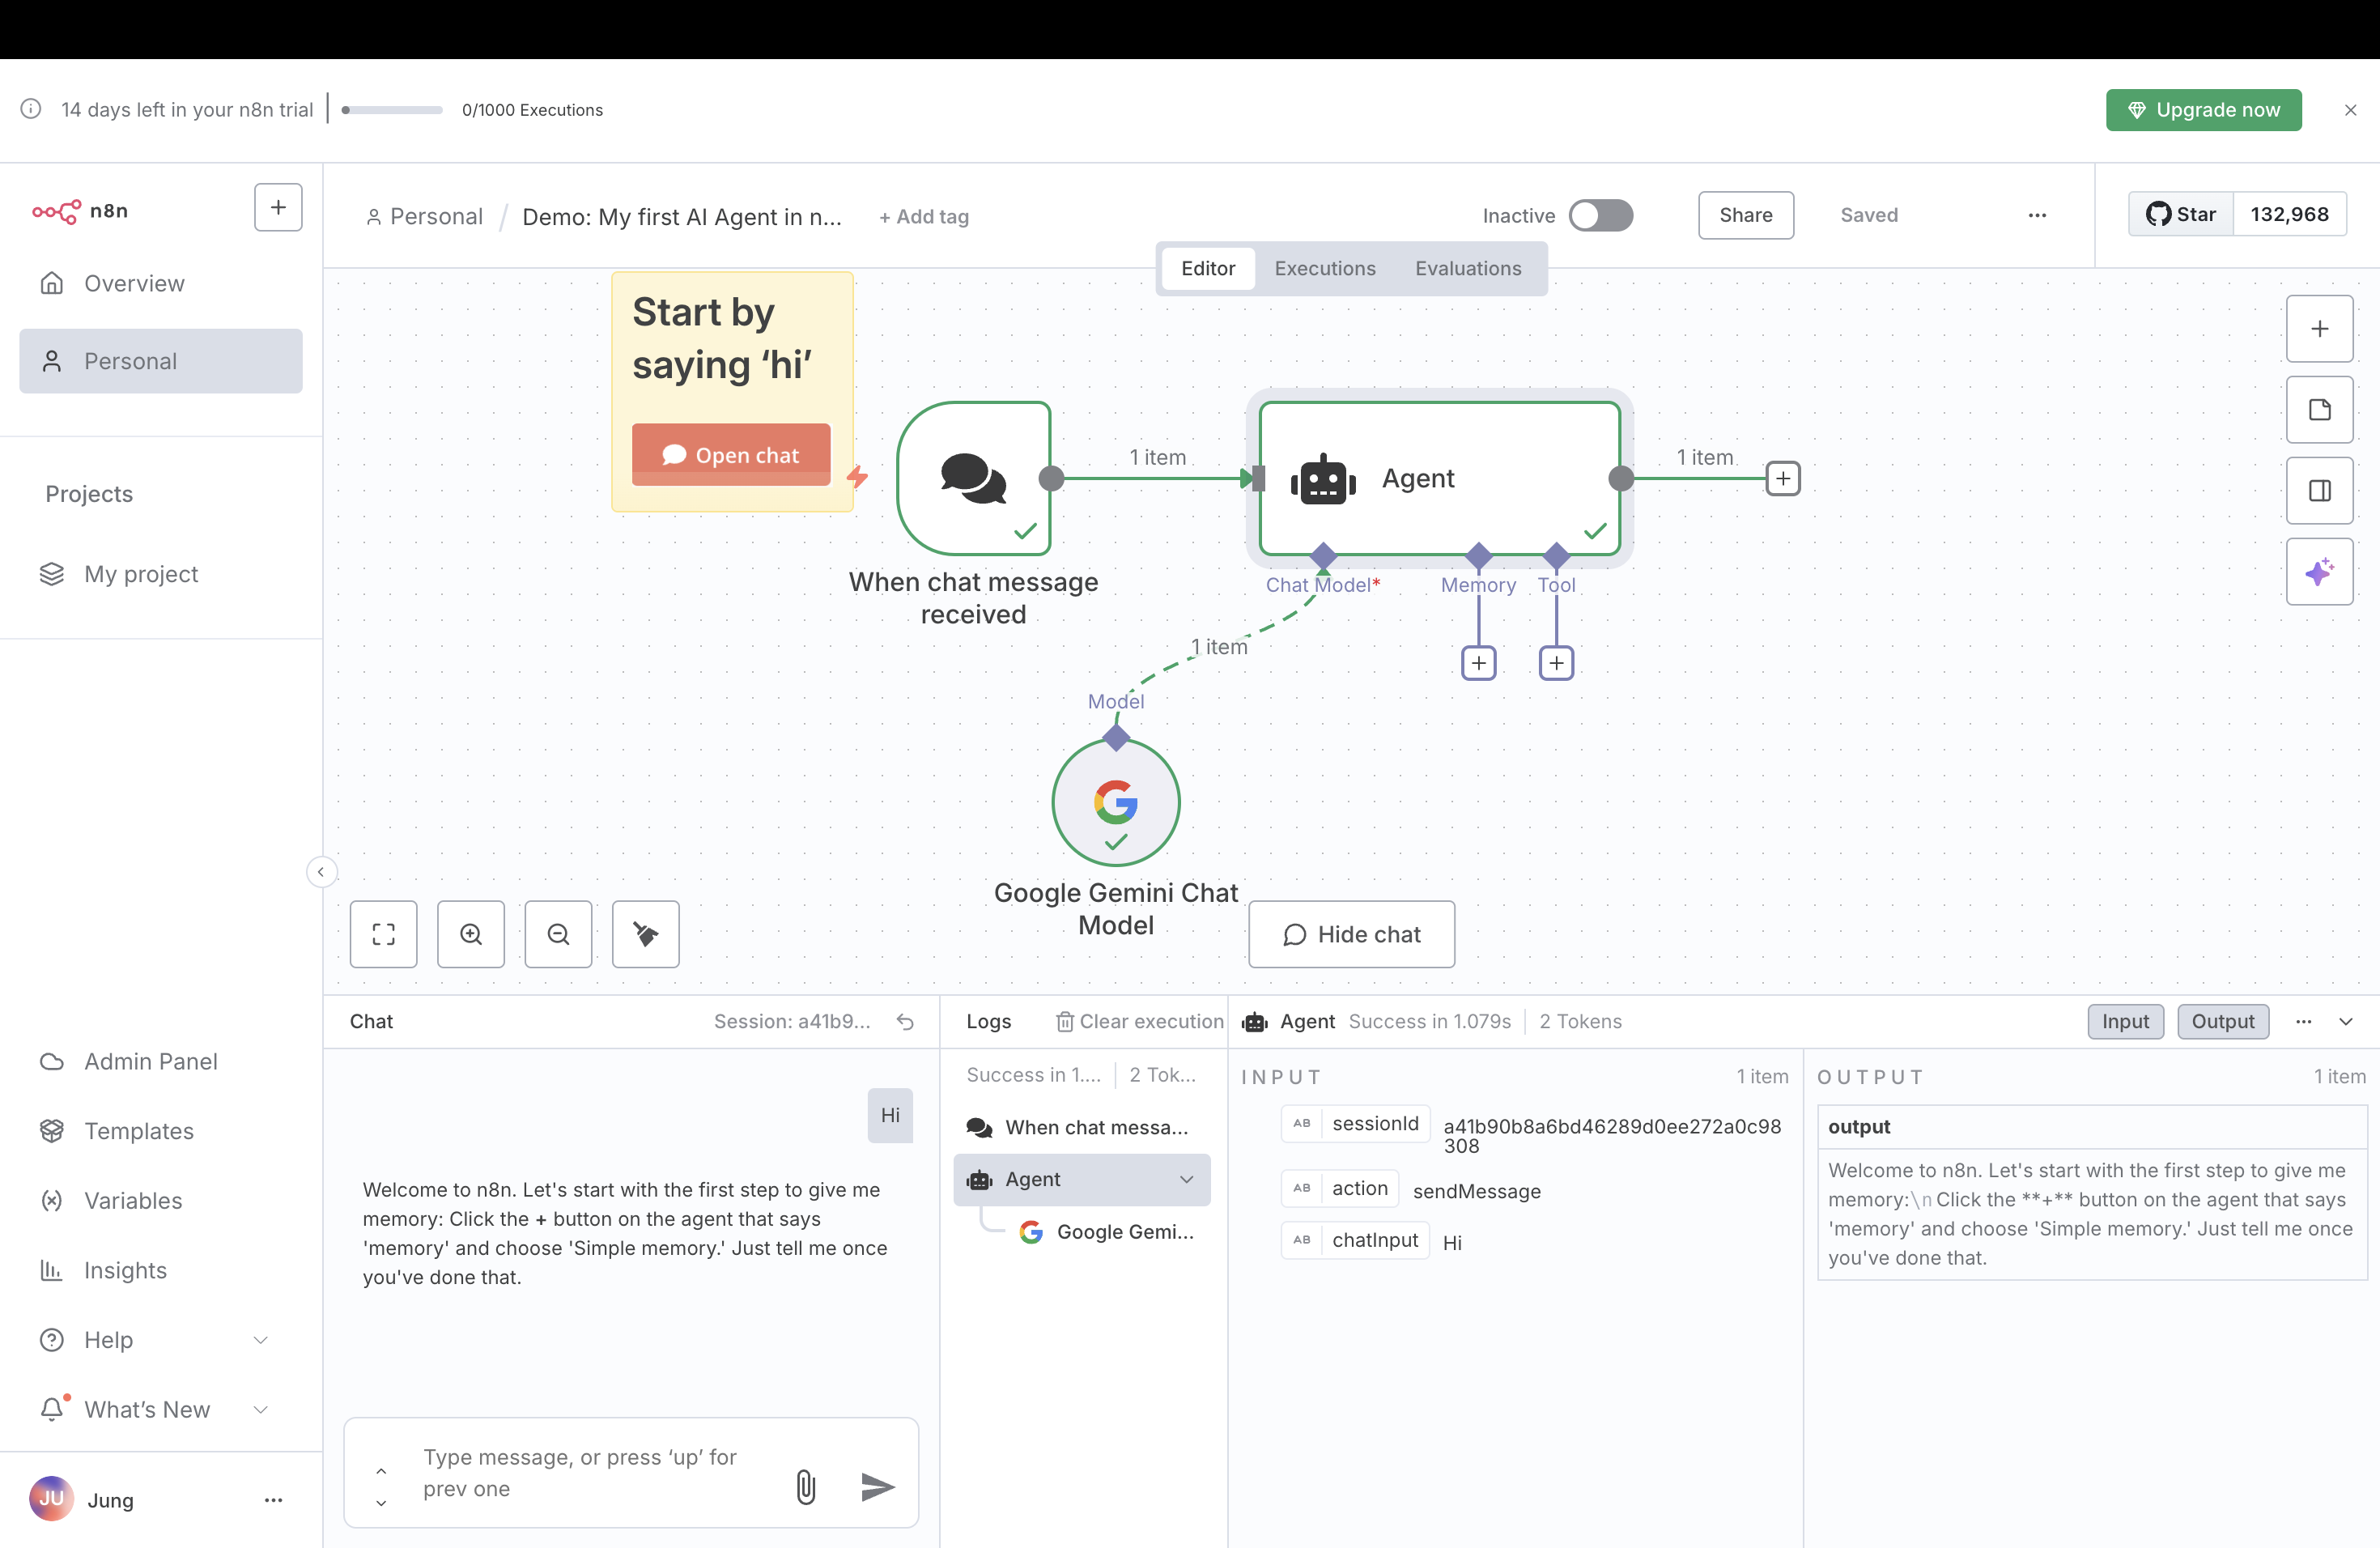Image resolution: width=2380 pixels, height=1548 pixels.
Task: Clear execution in the Logs panel
Action: click(x=1140, y=1021)
